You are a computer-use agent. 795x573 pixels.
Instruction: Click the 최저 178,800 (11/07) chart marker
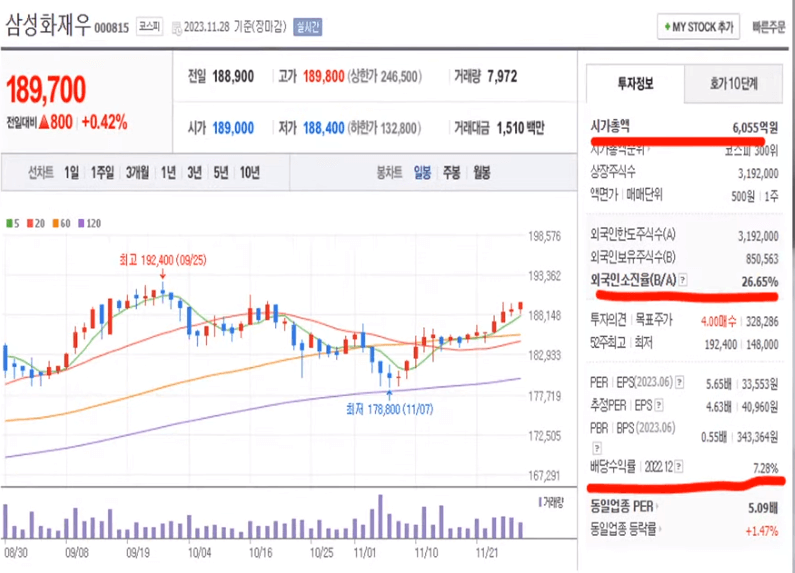[x=389, y=409]
